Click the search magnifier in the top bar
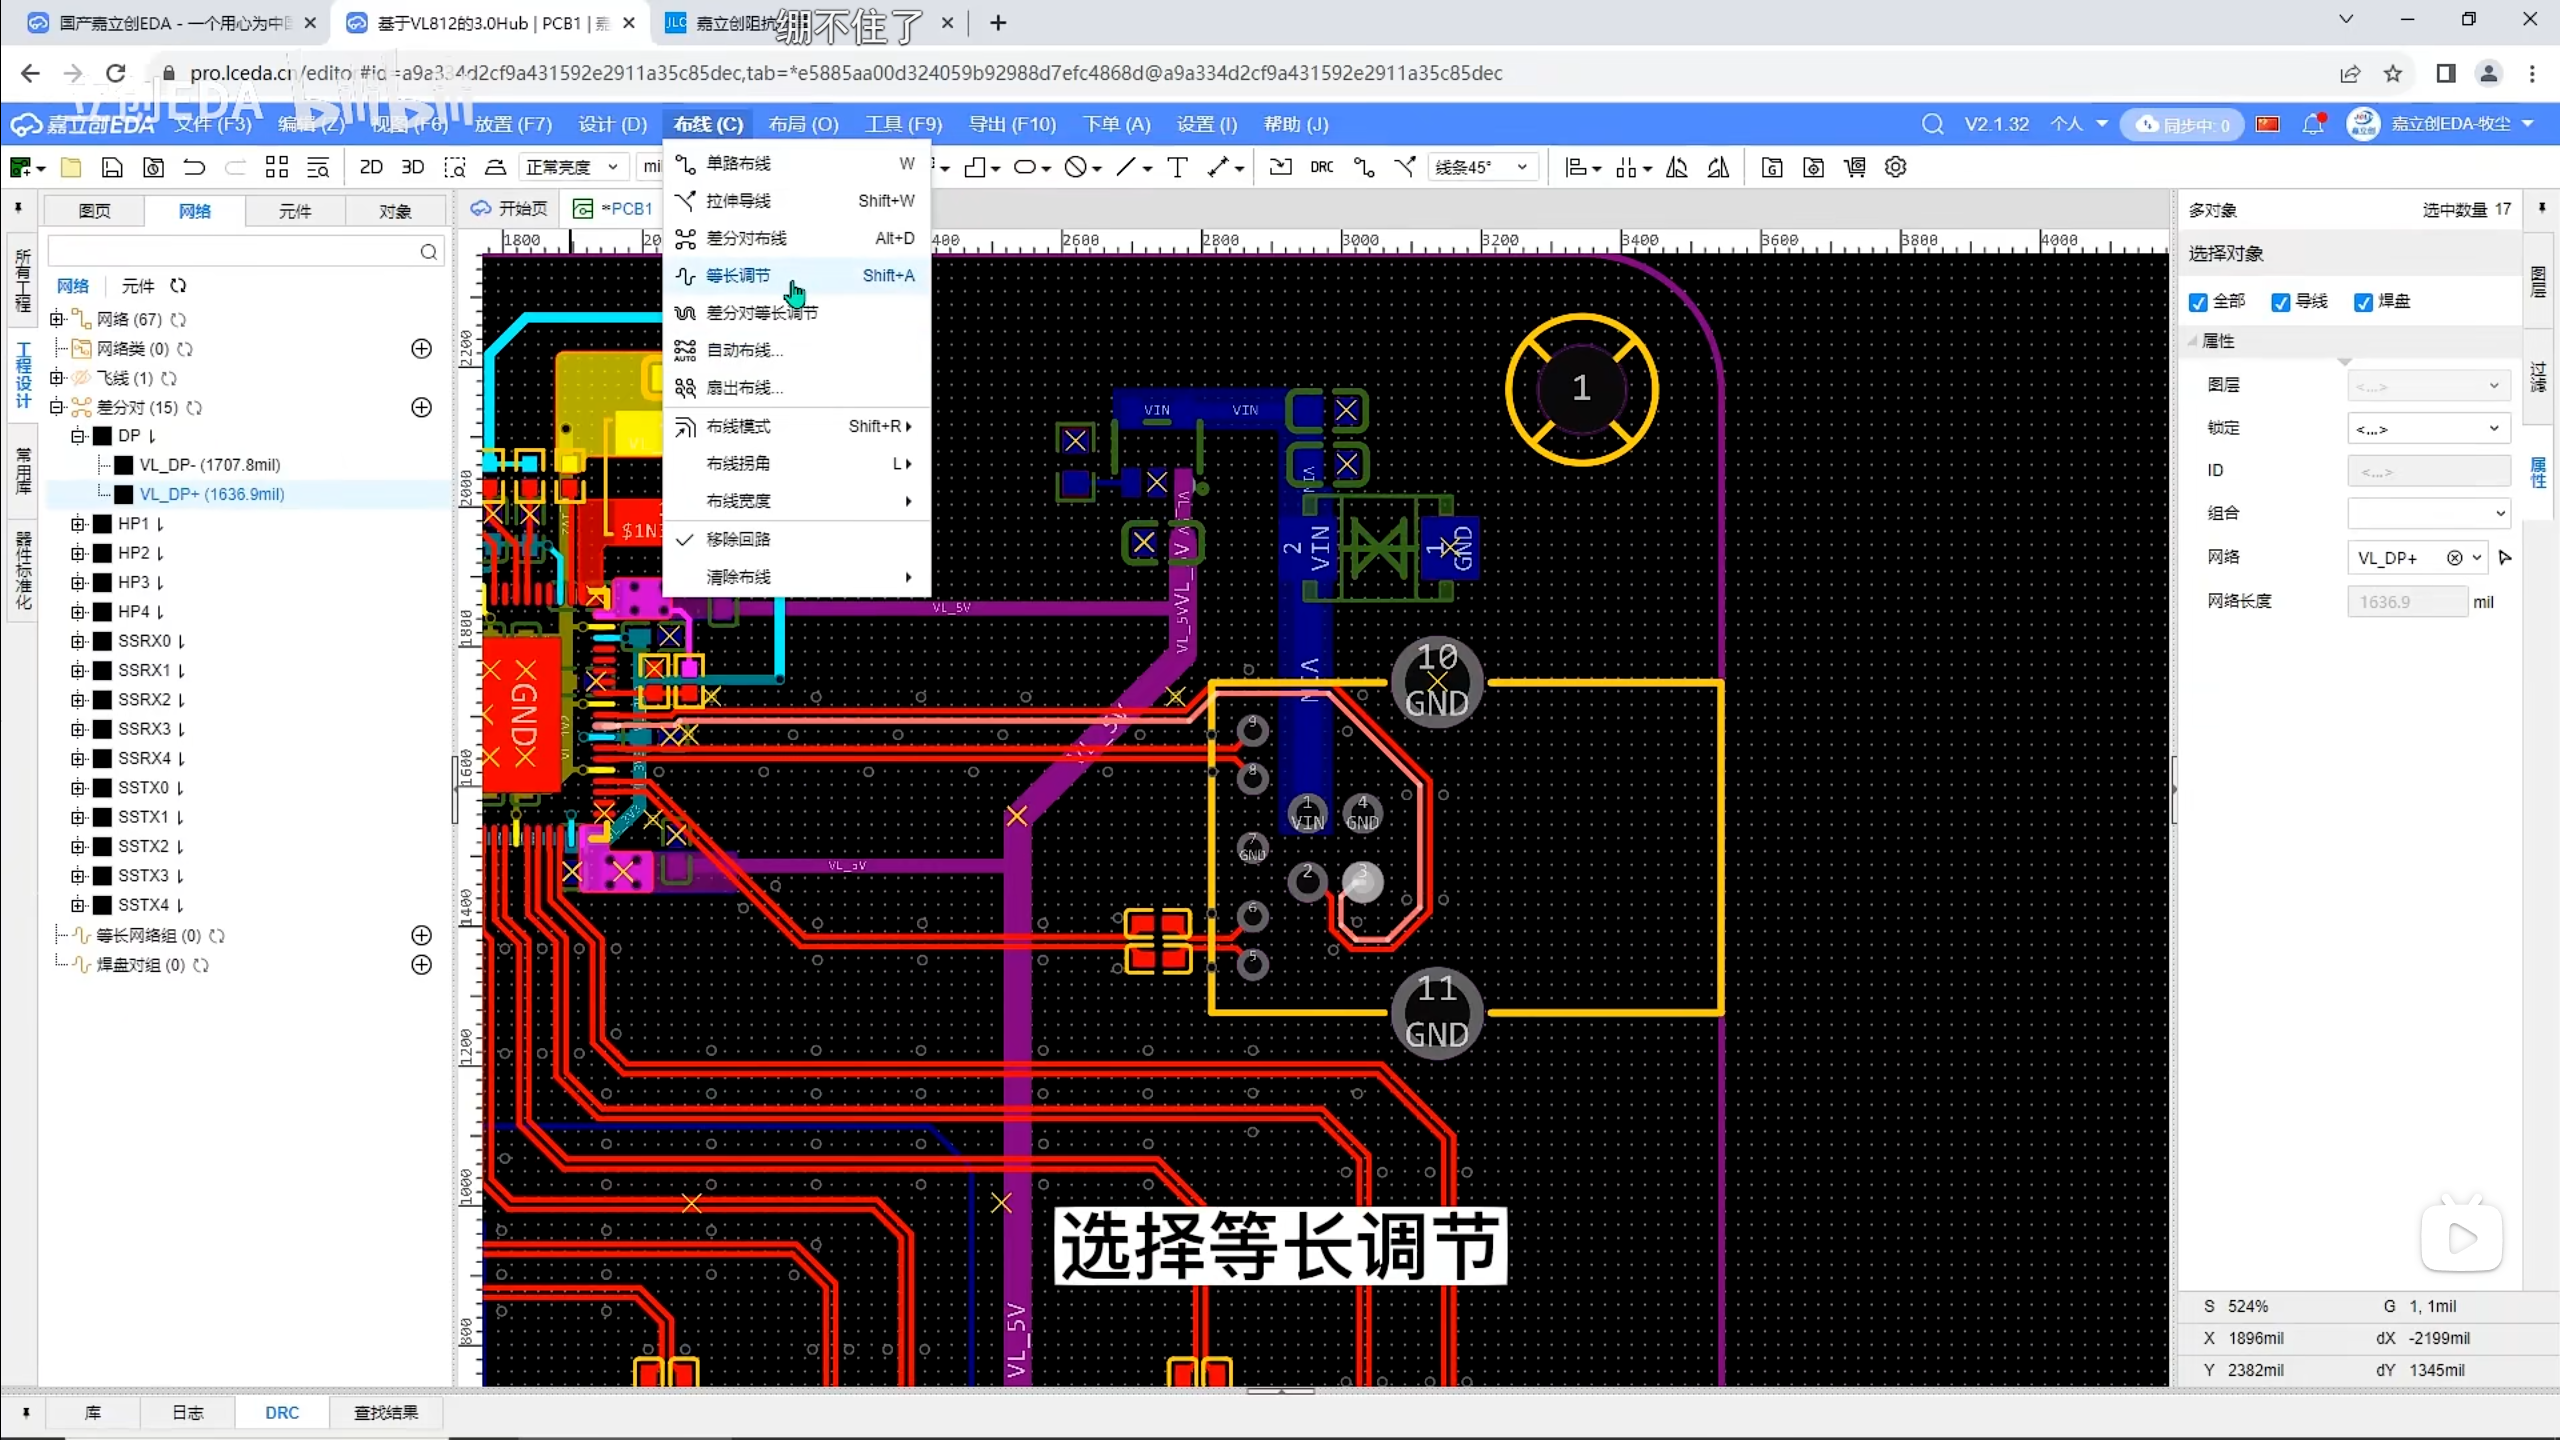The image size is (2560, 1440). tap(1932, 124)
